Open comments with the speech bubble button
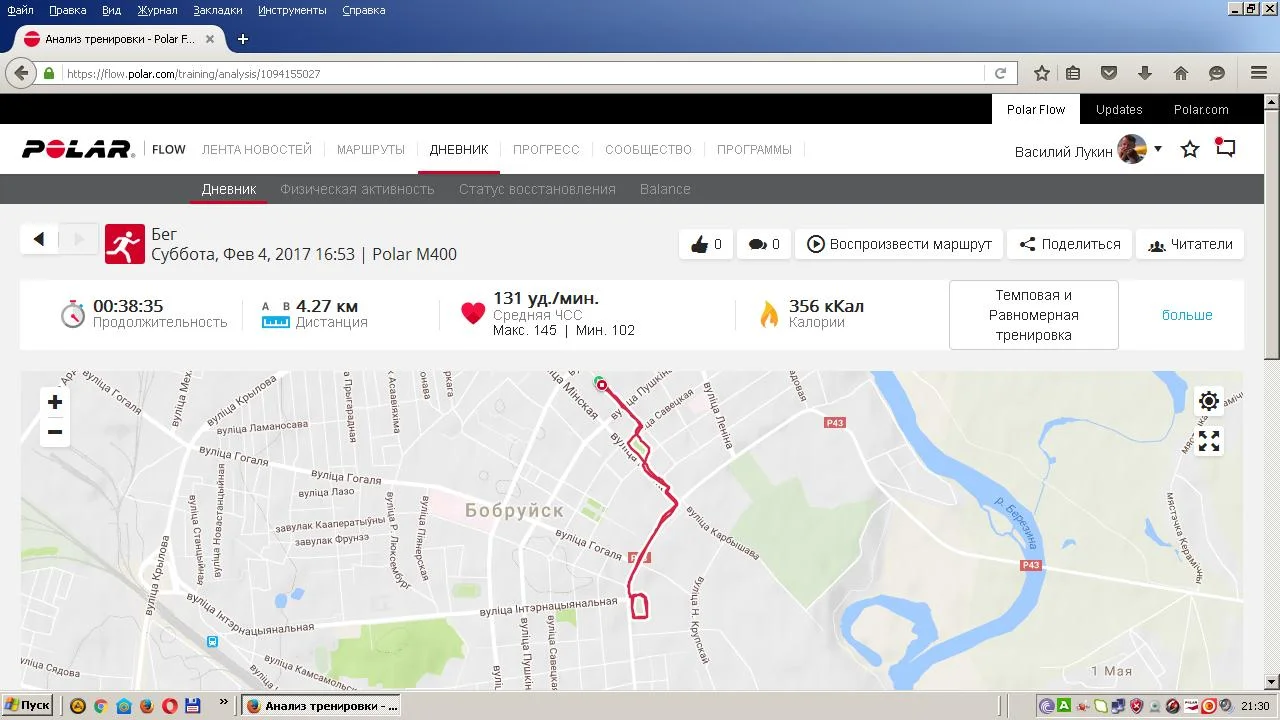Screen dimensions: 1280x720 (x=764, y=244)
